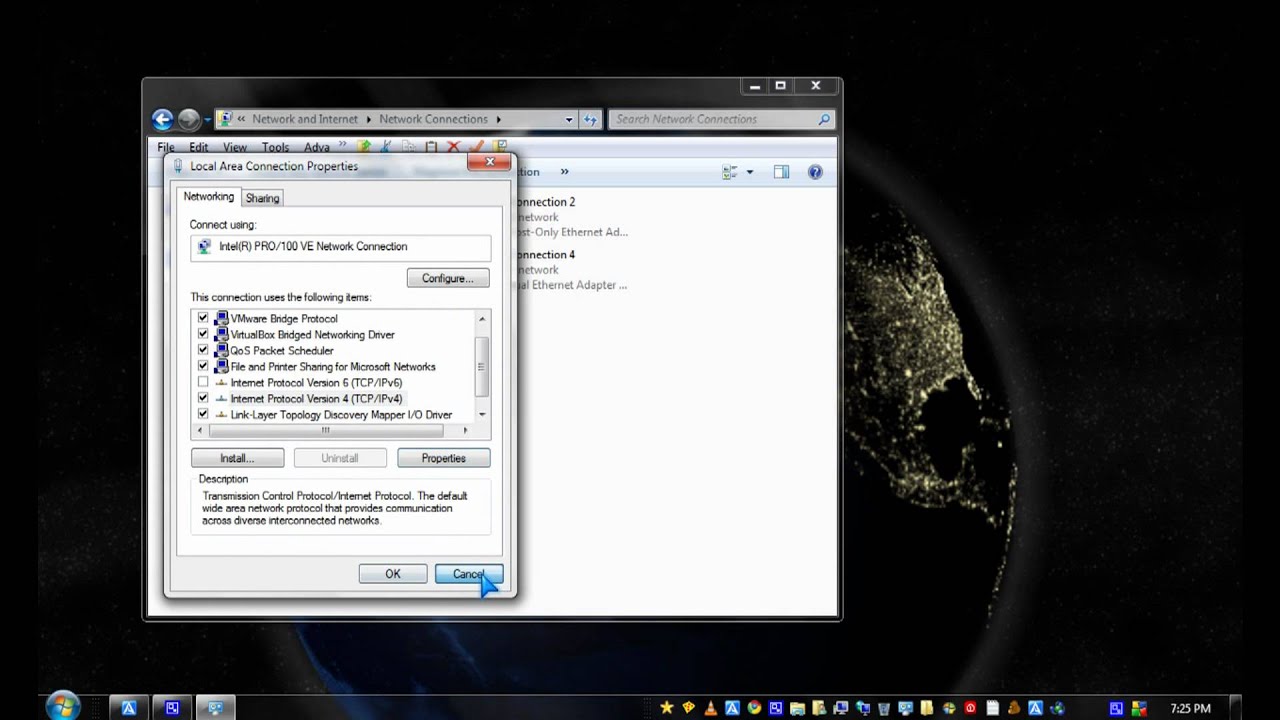1280x720 pixels.
Task: Open Help via the blue question mark
Action: pyautogui.click(x=815, y=172)
